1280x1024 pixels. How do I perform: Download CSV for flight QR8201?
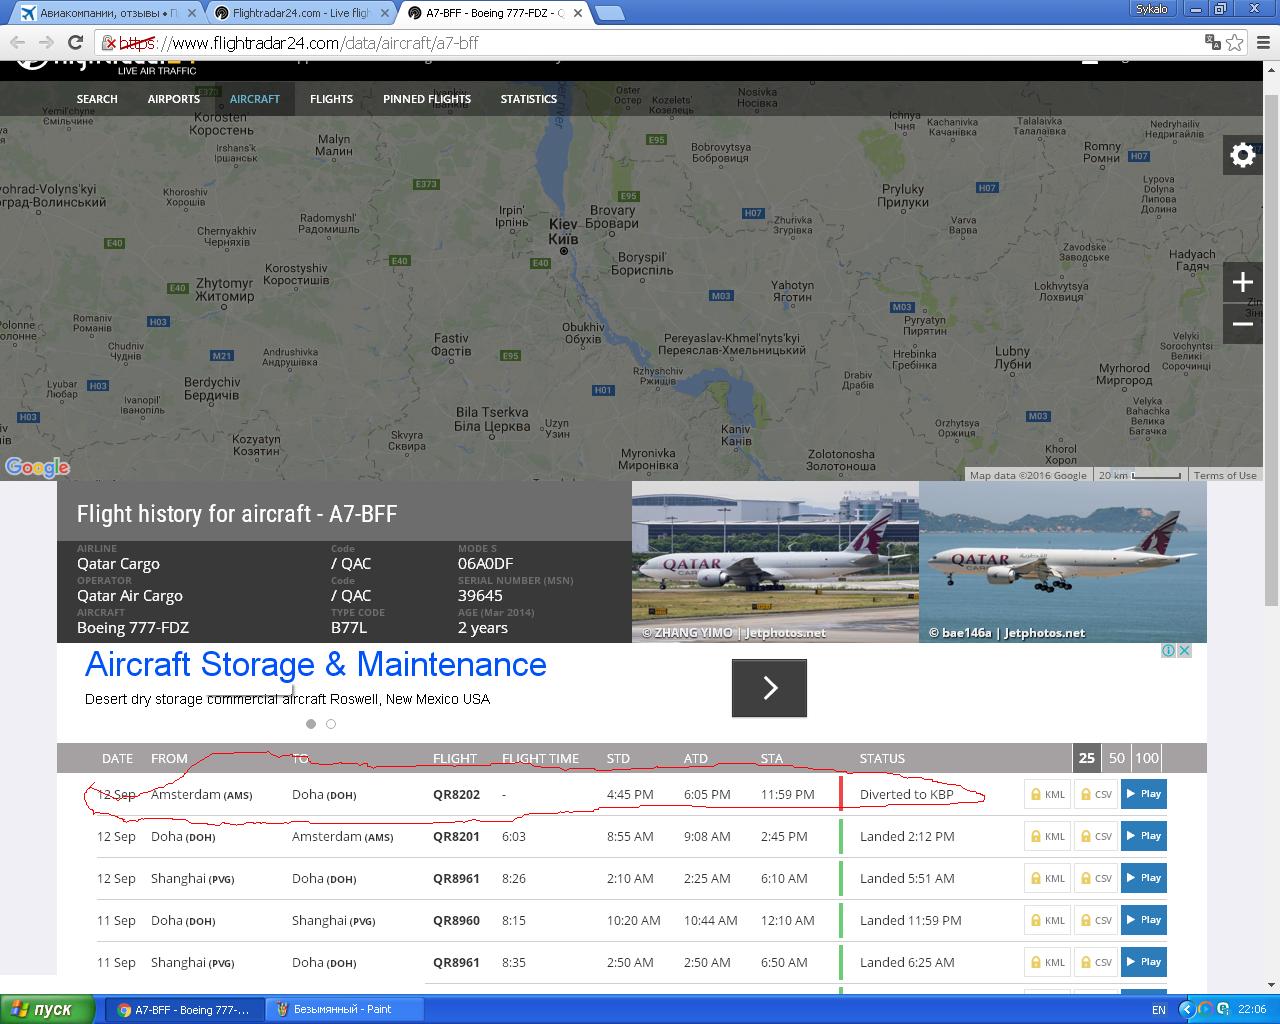click(1094, 836)
